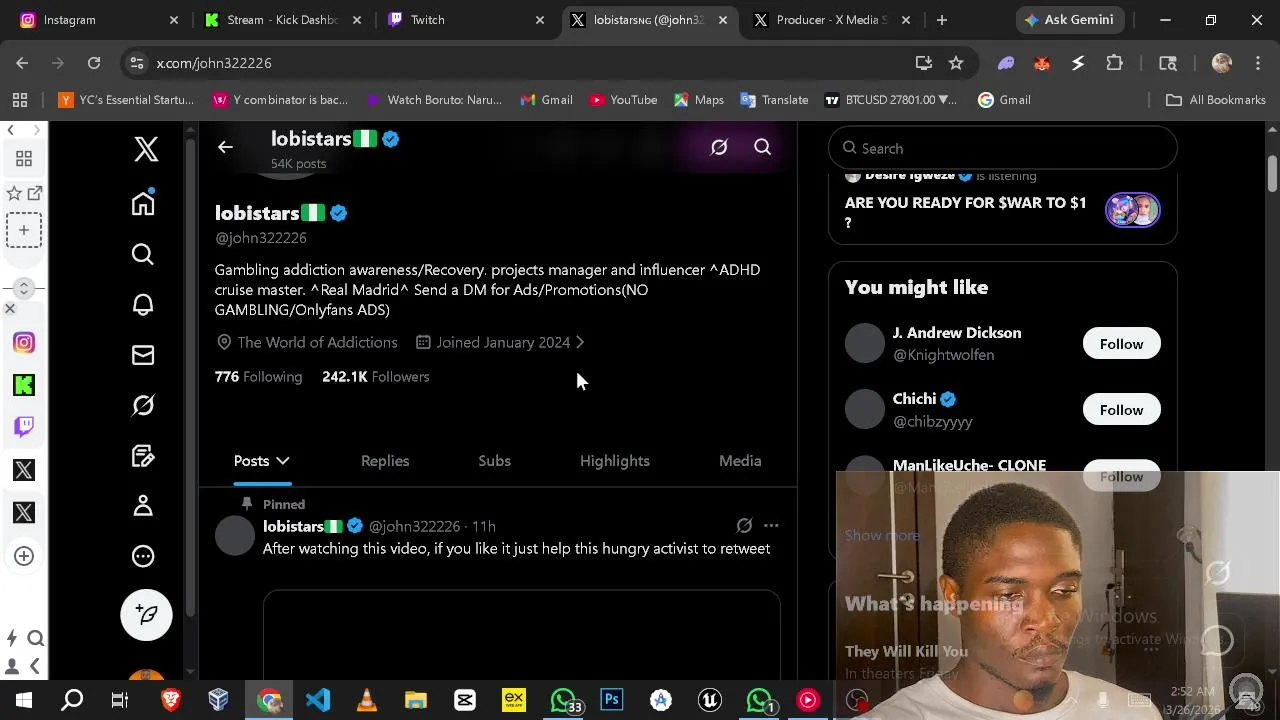Search lobistars' posts with header magnifier icon
The width and height of the screenshot is (1280, 720).
pos(762,147)
